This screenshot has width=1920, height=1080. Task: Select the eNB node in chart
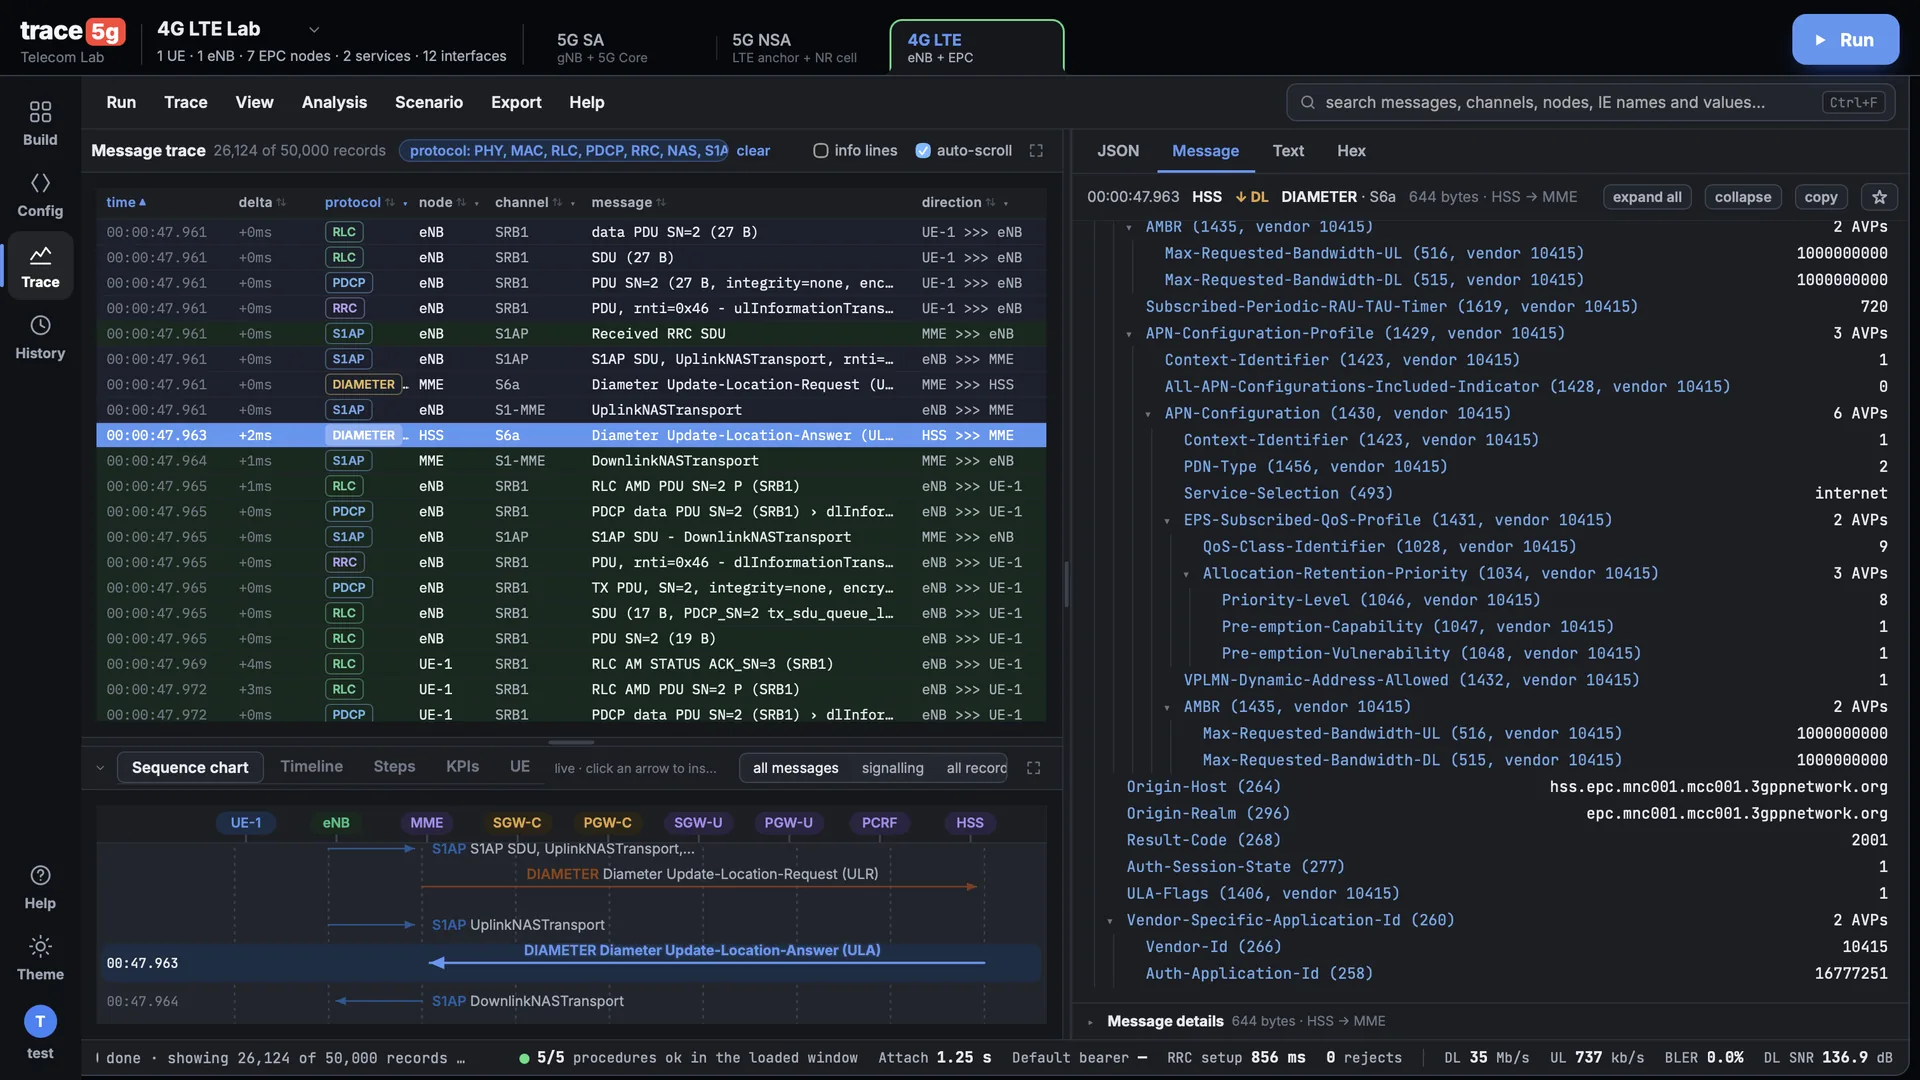336,823
